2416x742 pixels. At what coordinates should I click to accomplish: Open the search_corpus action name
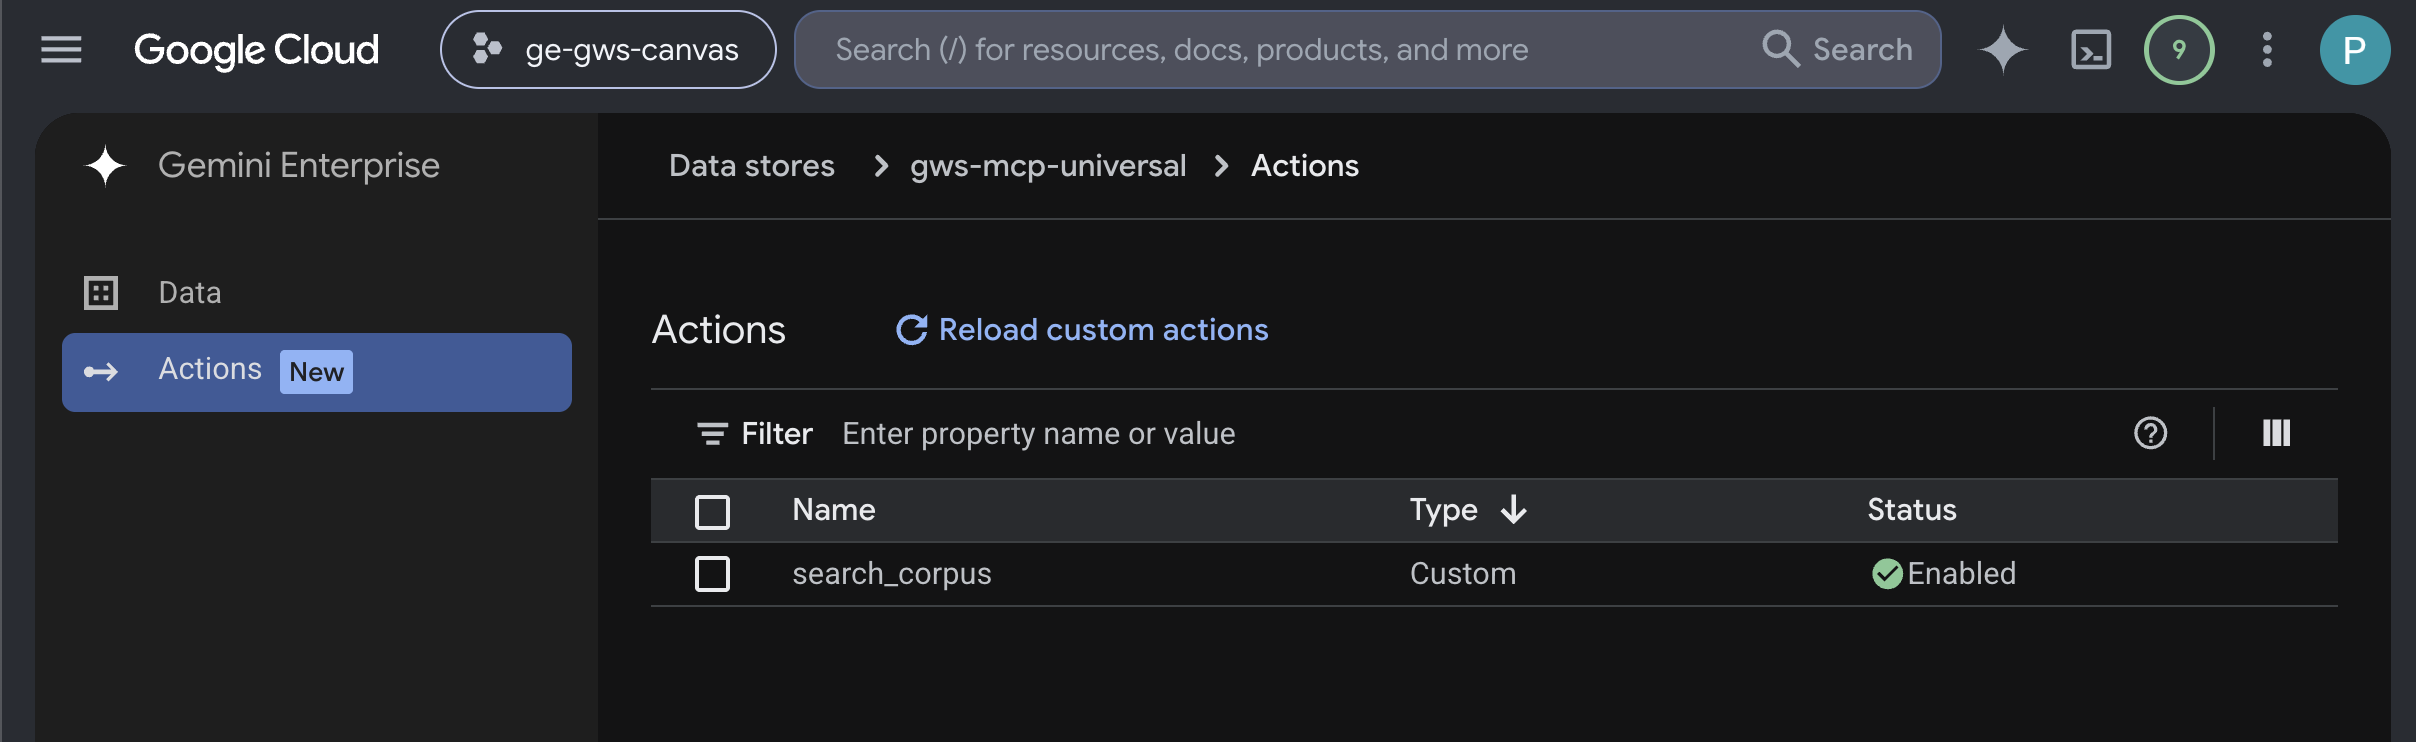(892, 574)
